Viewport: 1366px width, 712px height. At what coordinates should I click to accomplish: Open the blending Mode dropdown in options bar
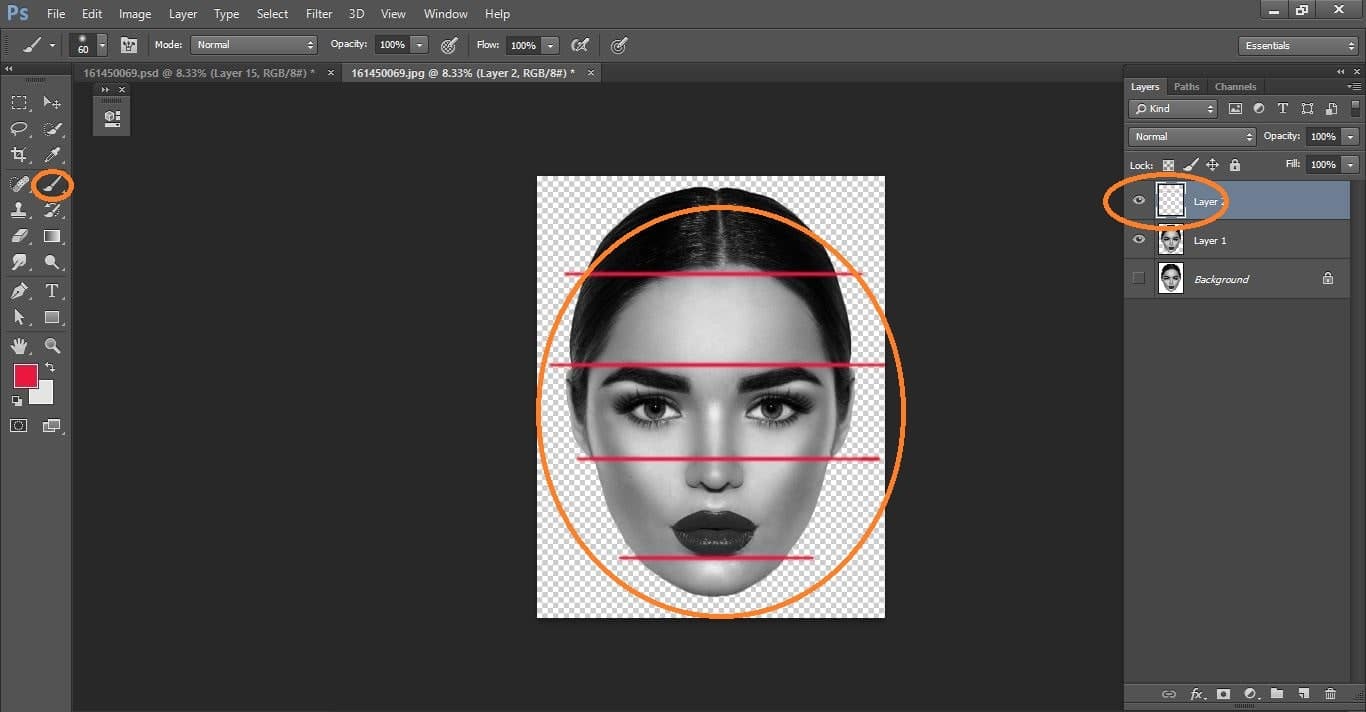point(253,44)
